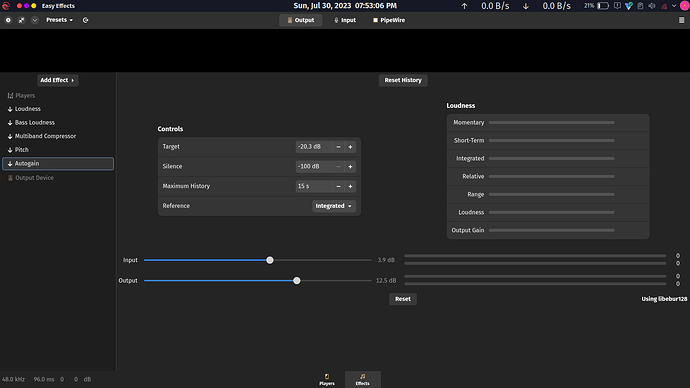Image resolution: width=690 pixels, height=388 pixels.
Task: Click the Reset button below sliders
Action: point(403,299)
